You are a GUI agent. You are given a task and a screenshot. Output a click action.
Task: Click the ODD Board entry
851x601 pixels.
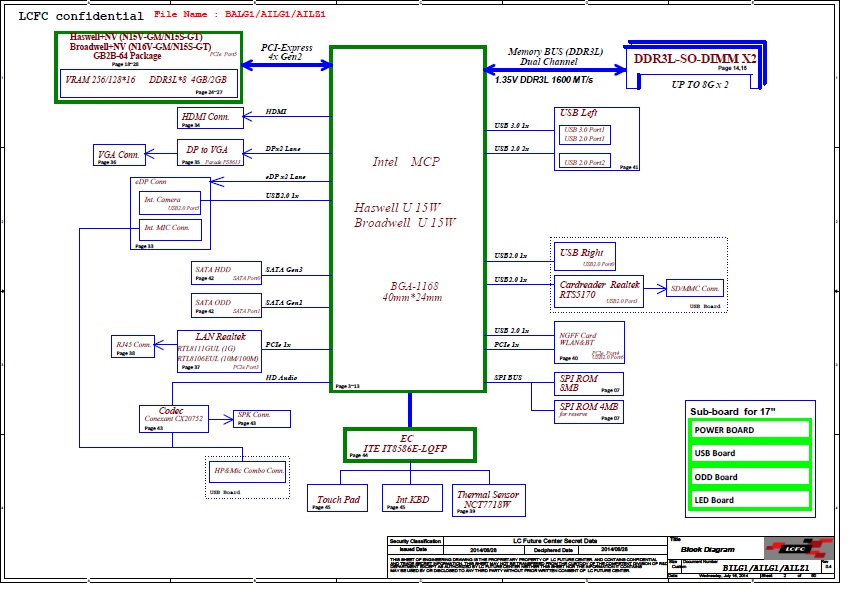(751, 477)
